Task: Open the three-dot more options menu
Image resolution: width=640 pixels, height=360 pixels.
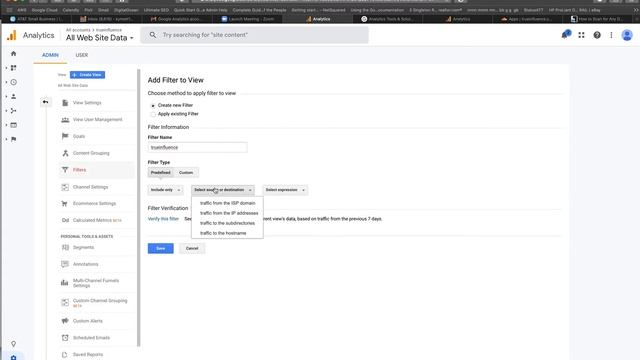Action: click(x=611, y=35)
